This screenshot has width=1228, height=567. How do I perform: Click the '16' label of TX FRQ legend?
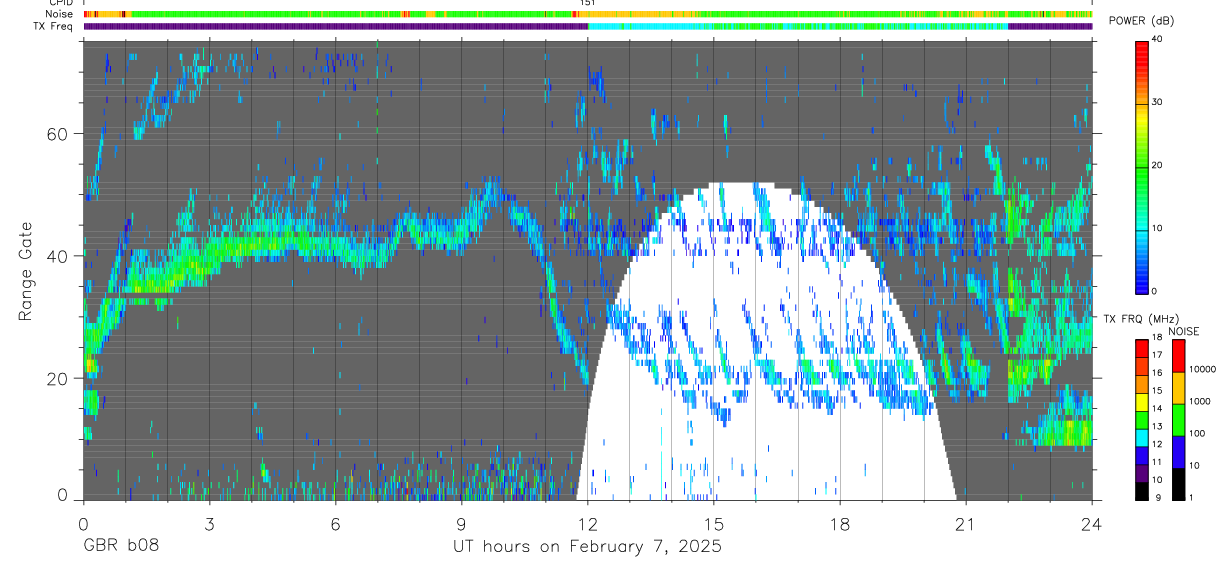click(x=1157, y=372)
